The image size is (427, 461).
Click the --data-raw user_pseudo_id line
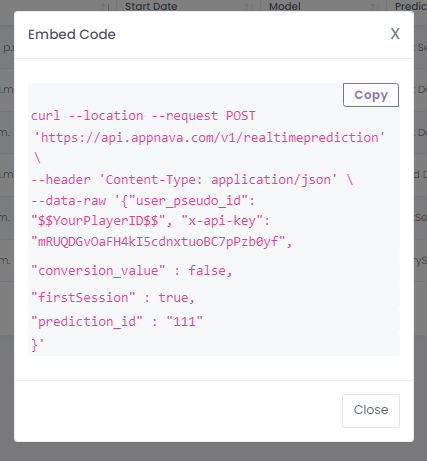143,201
